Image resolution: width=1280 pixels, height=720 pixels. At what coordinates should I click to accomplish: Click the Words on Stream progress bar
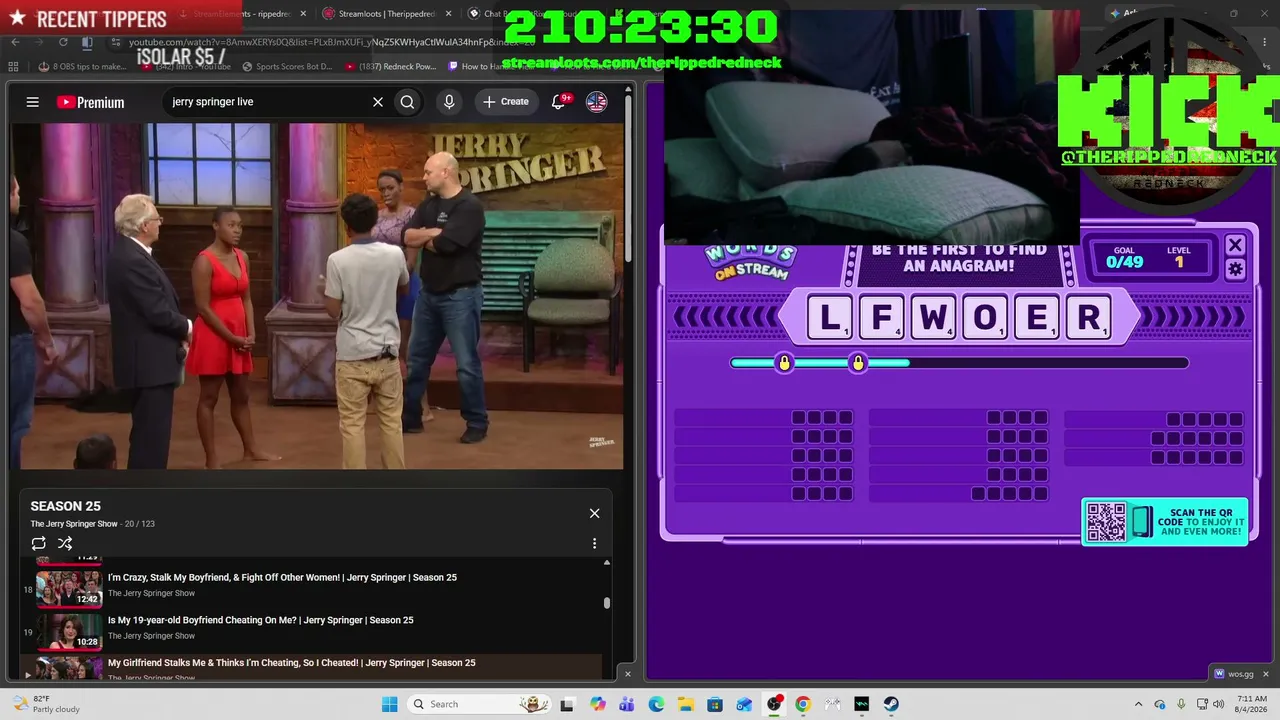tap(960, 363)
